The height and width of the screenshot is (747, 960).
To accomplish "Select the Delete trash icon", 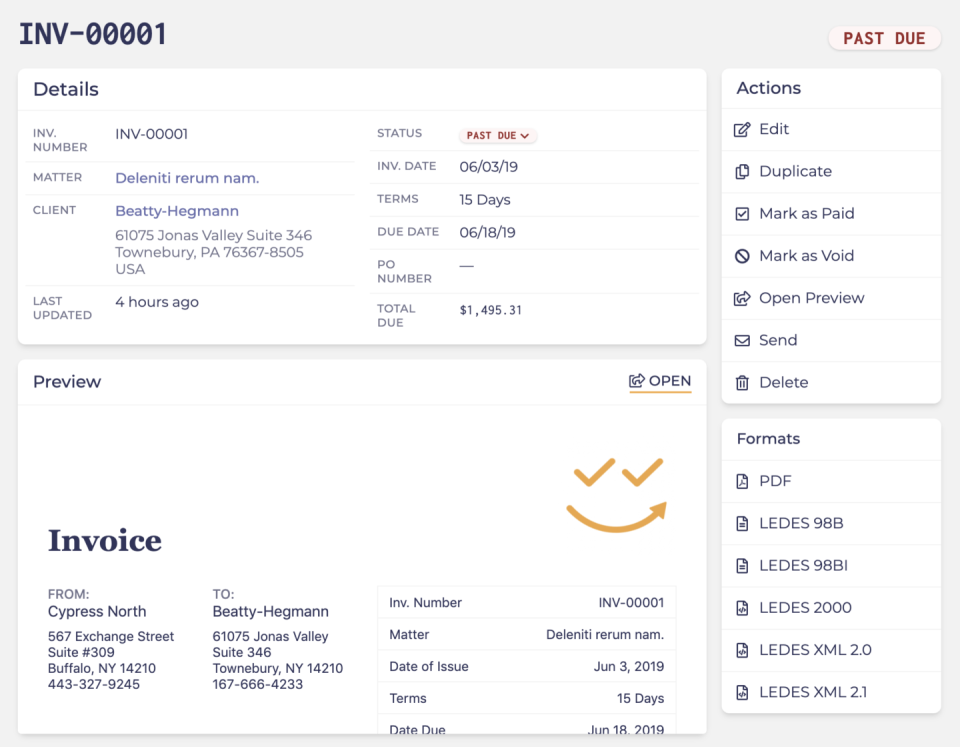I will tap(740, 382).
